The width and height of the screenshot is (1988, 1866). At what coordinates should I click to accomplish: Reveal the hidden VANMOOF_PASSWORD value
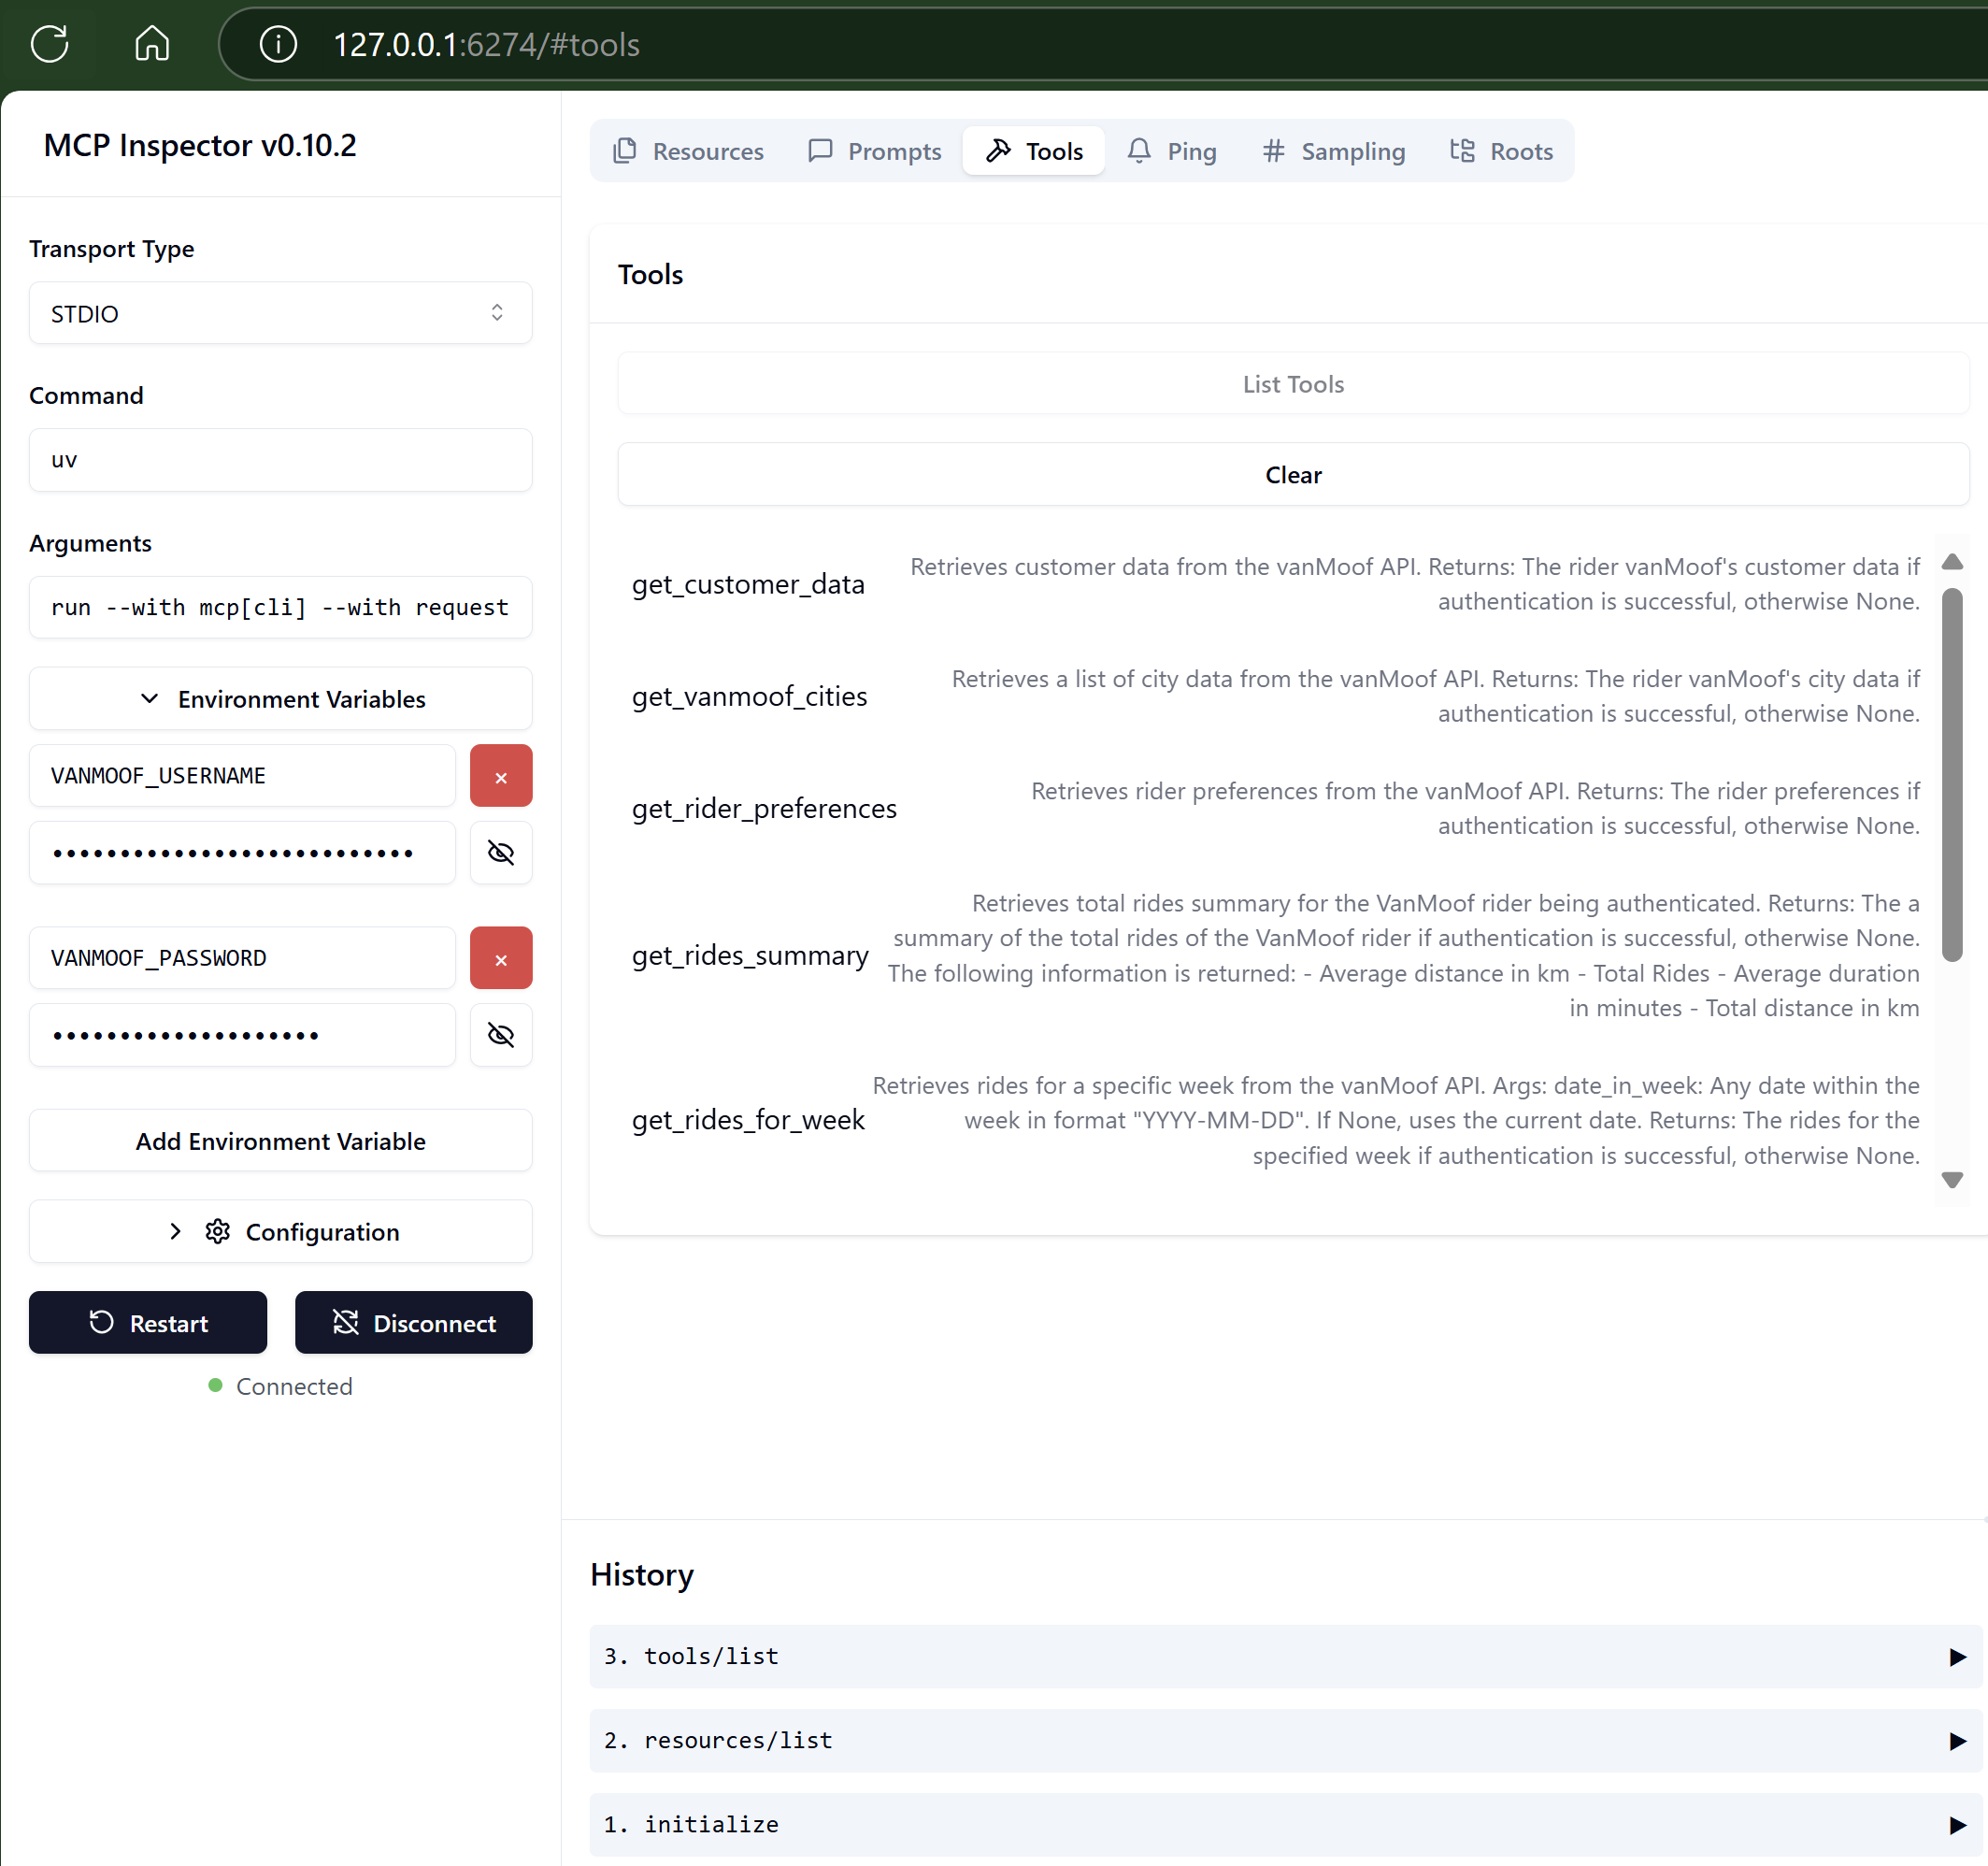pos(501,1035)
